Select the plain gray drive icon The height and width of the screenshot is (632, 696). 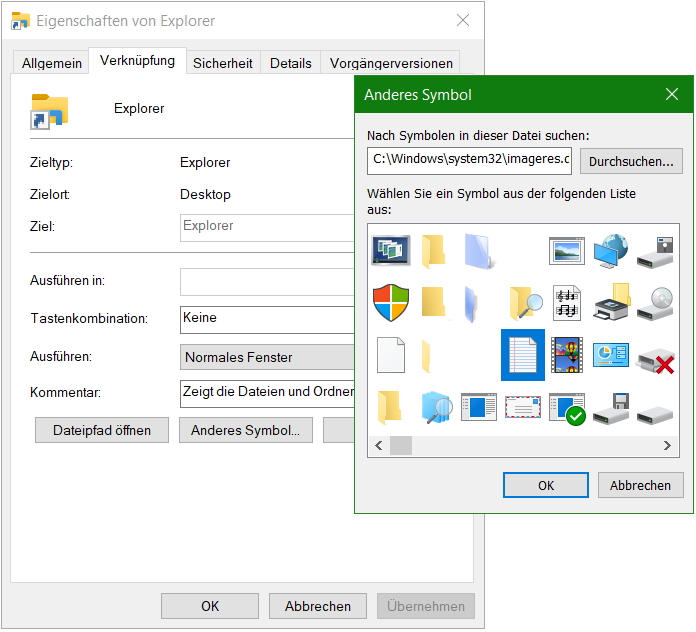tap(655, 415)
